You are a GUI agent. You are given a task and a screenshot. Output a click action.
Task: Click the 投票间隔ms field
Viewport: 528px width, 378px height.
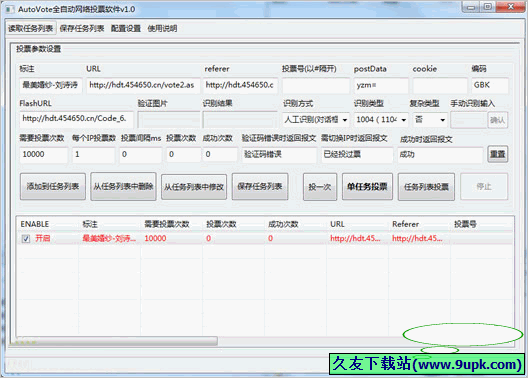click(140, 154)
